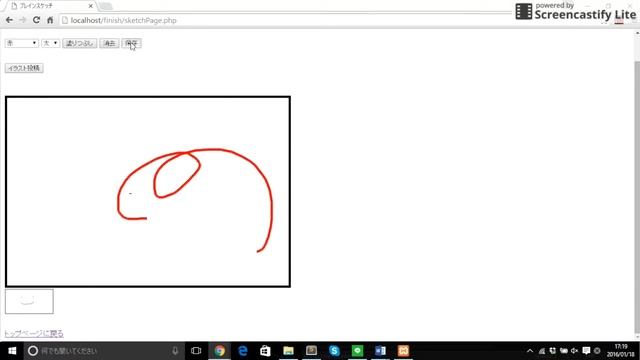Viewport: 640px width, 360px height.
Task: Open the Action Center notification icon
Action: pos(586,351)
